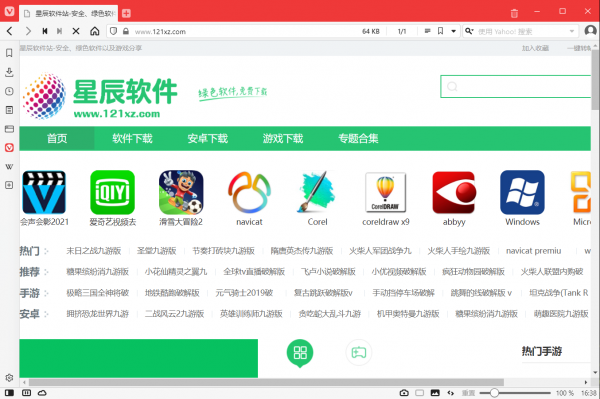
Task: Toggle side panel visibility in status bar
Action: 9,393
